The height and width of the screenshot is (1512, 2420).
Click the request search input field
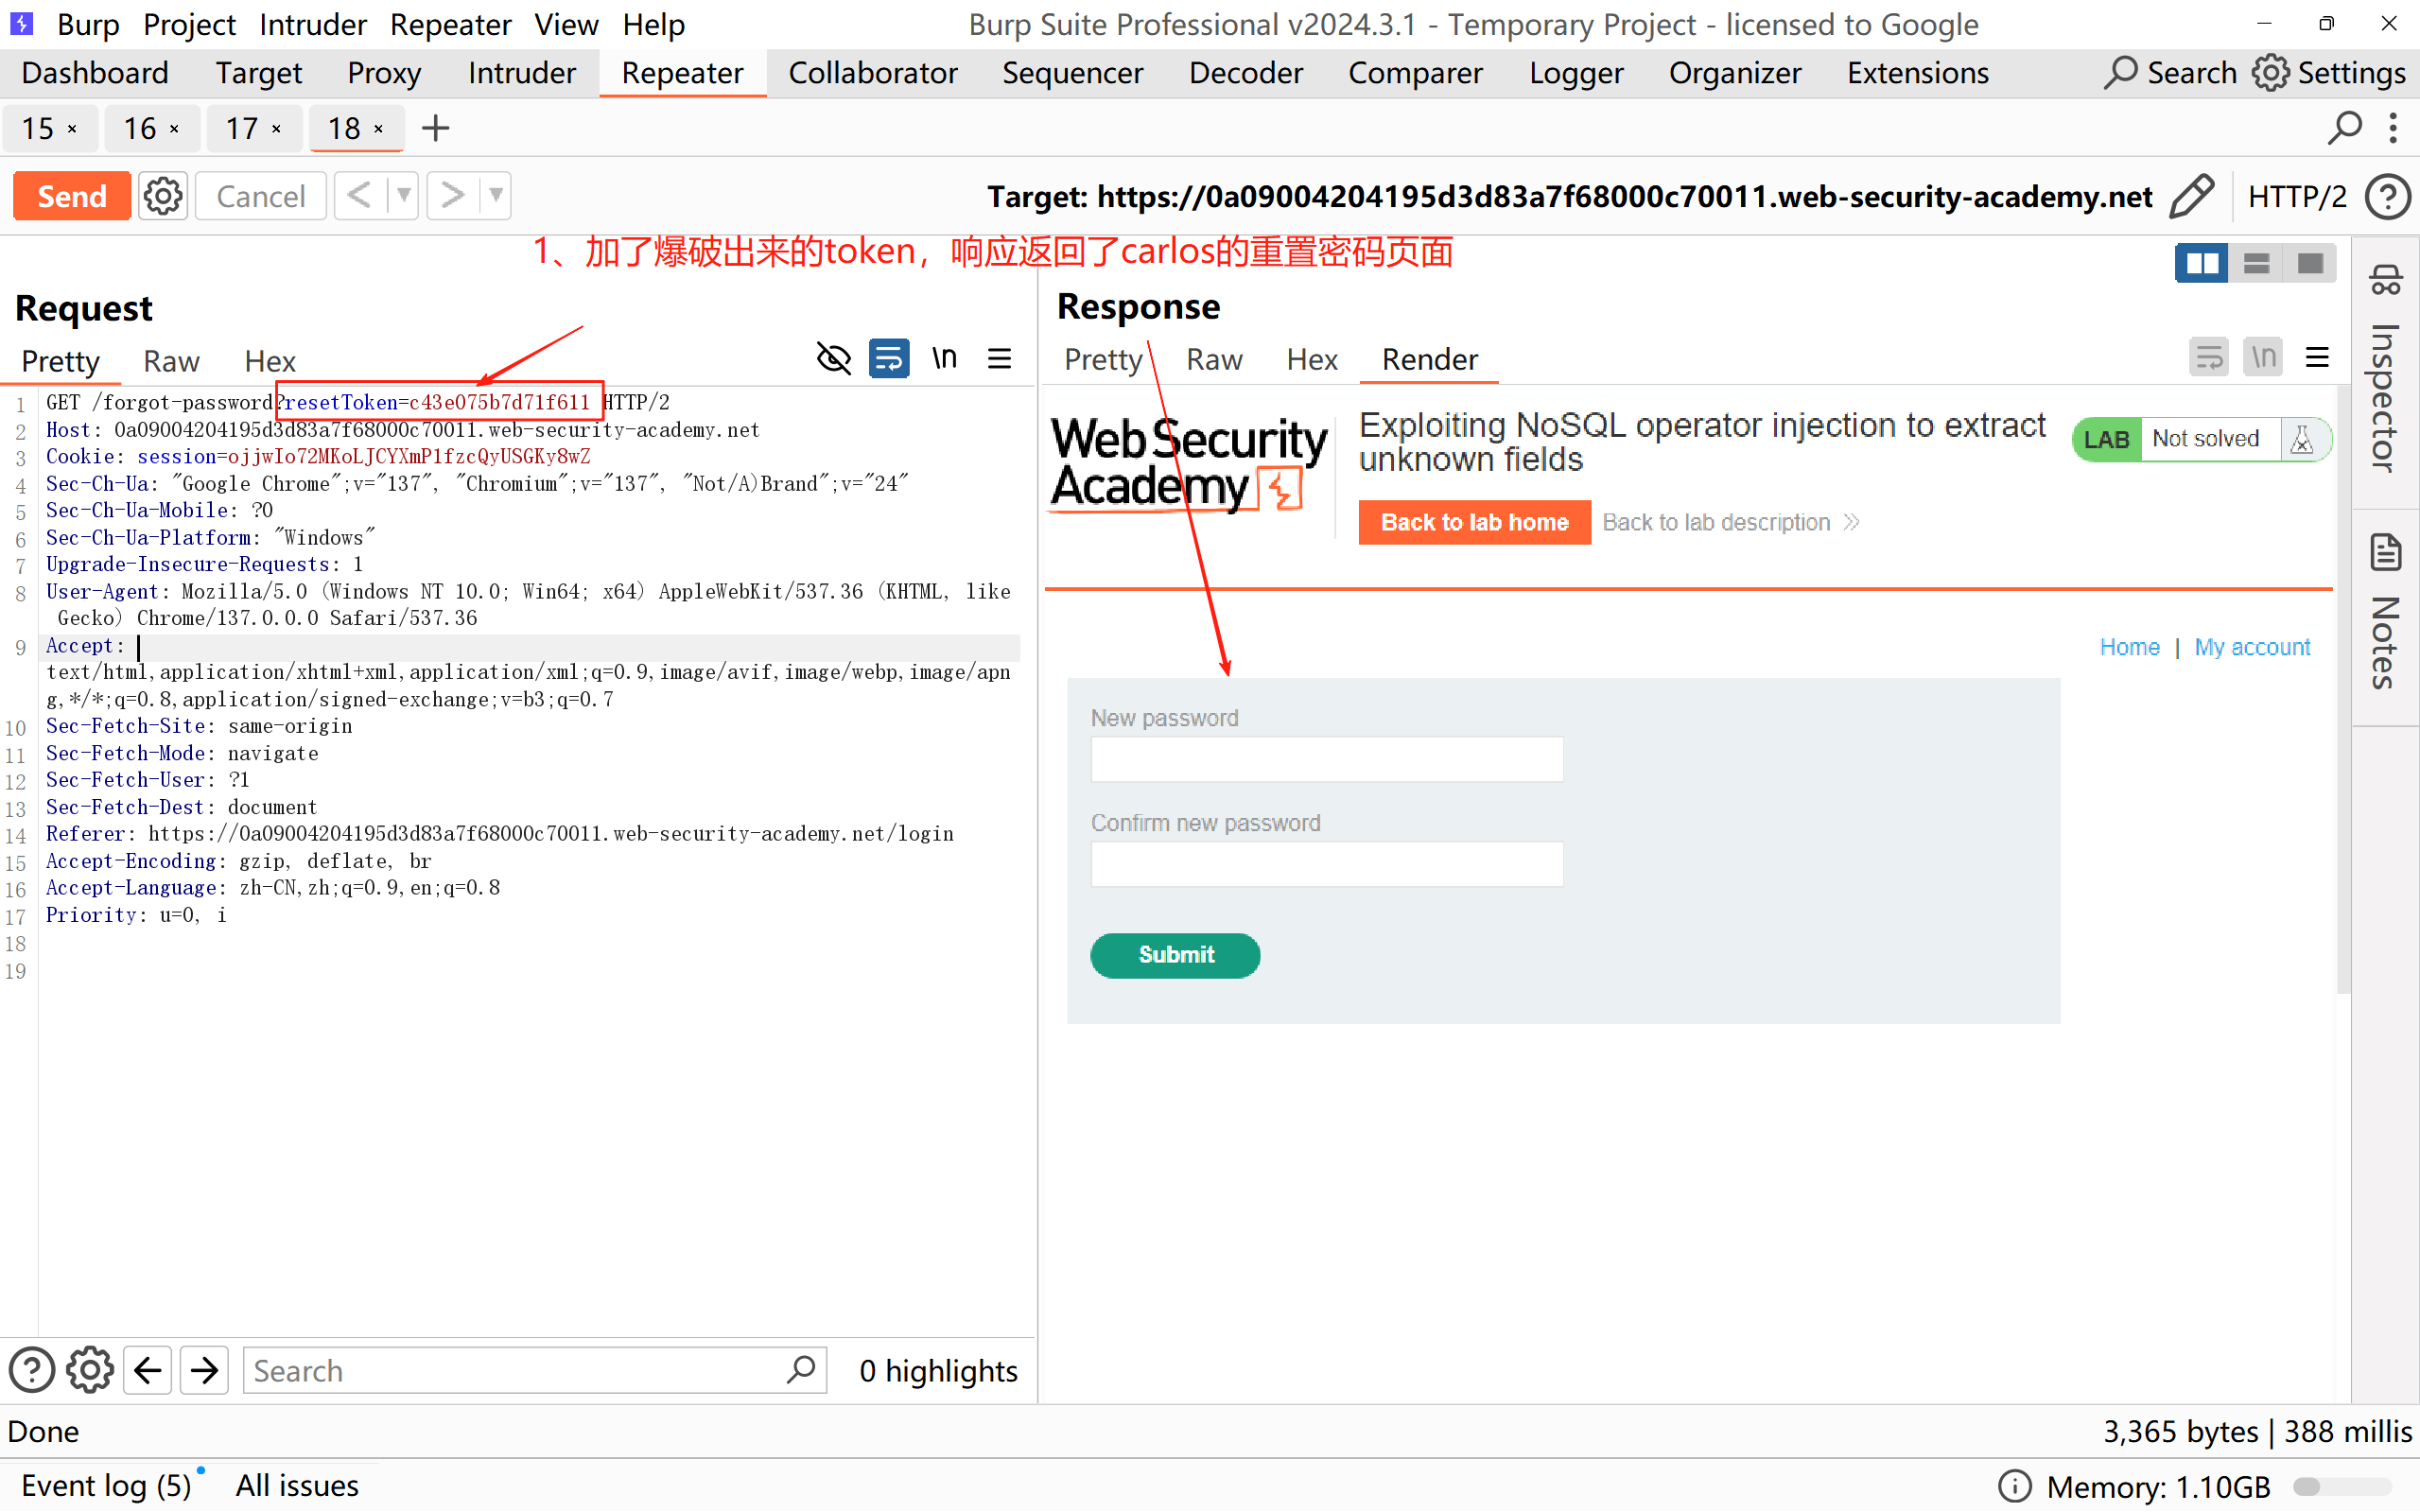click(x=515, y=1370)
